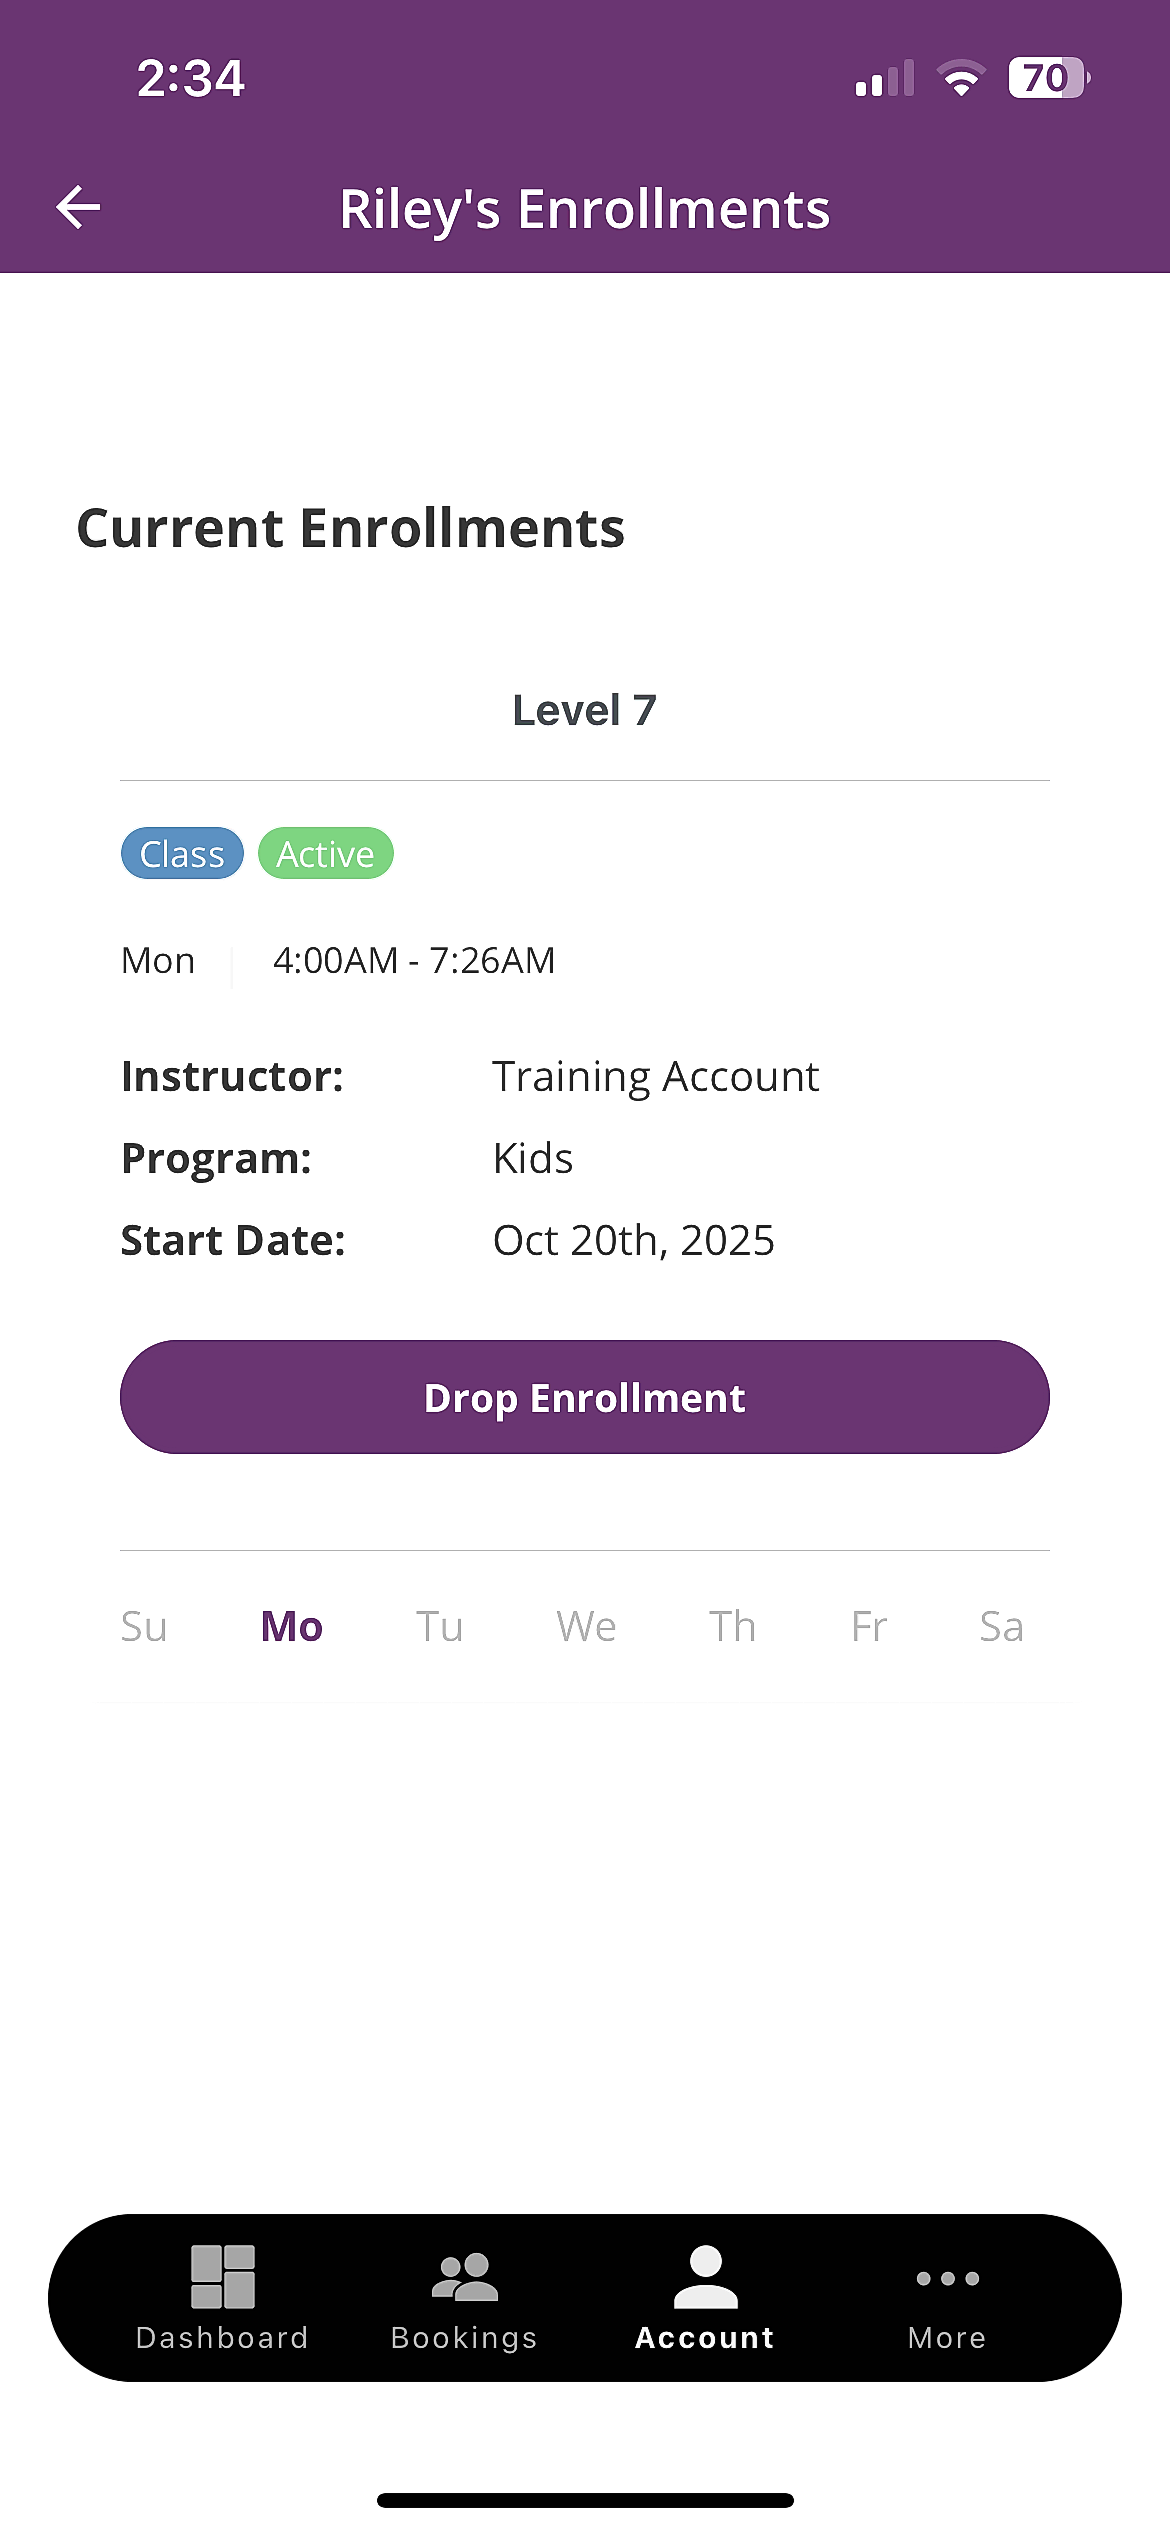This screenshot has width=1170, height=2532.
Task: Choose the Th day tab
Action: (x=732, y=1627)
